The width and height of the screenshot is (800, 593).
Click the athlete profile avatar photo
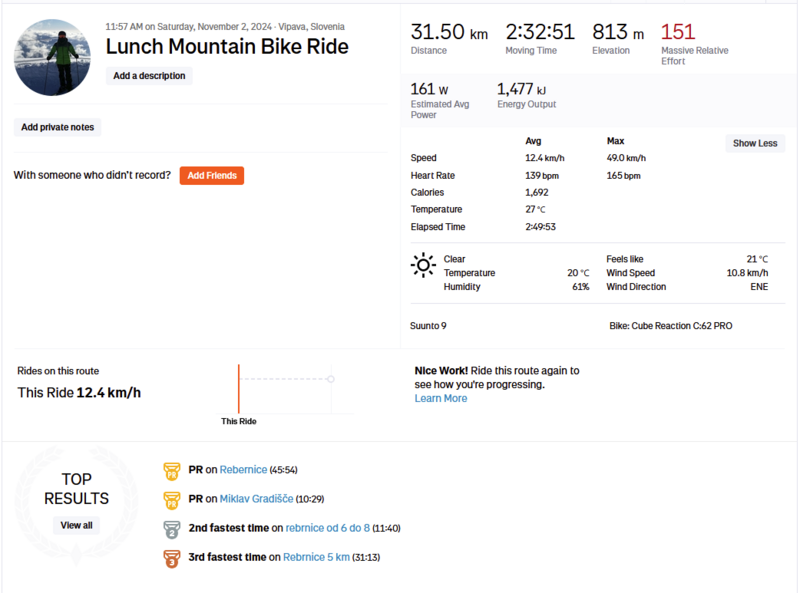point(52,58)
